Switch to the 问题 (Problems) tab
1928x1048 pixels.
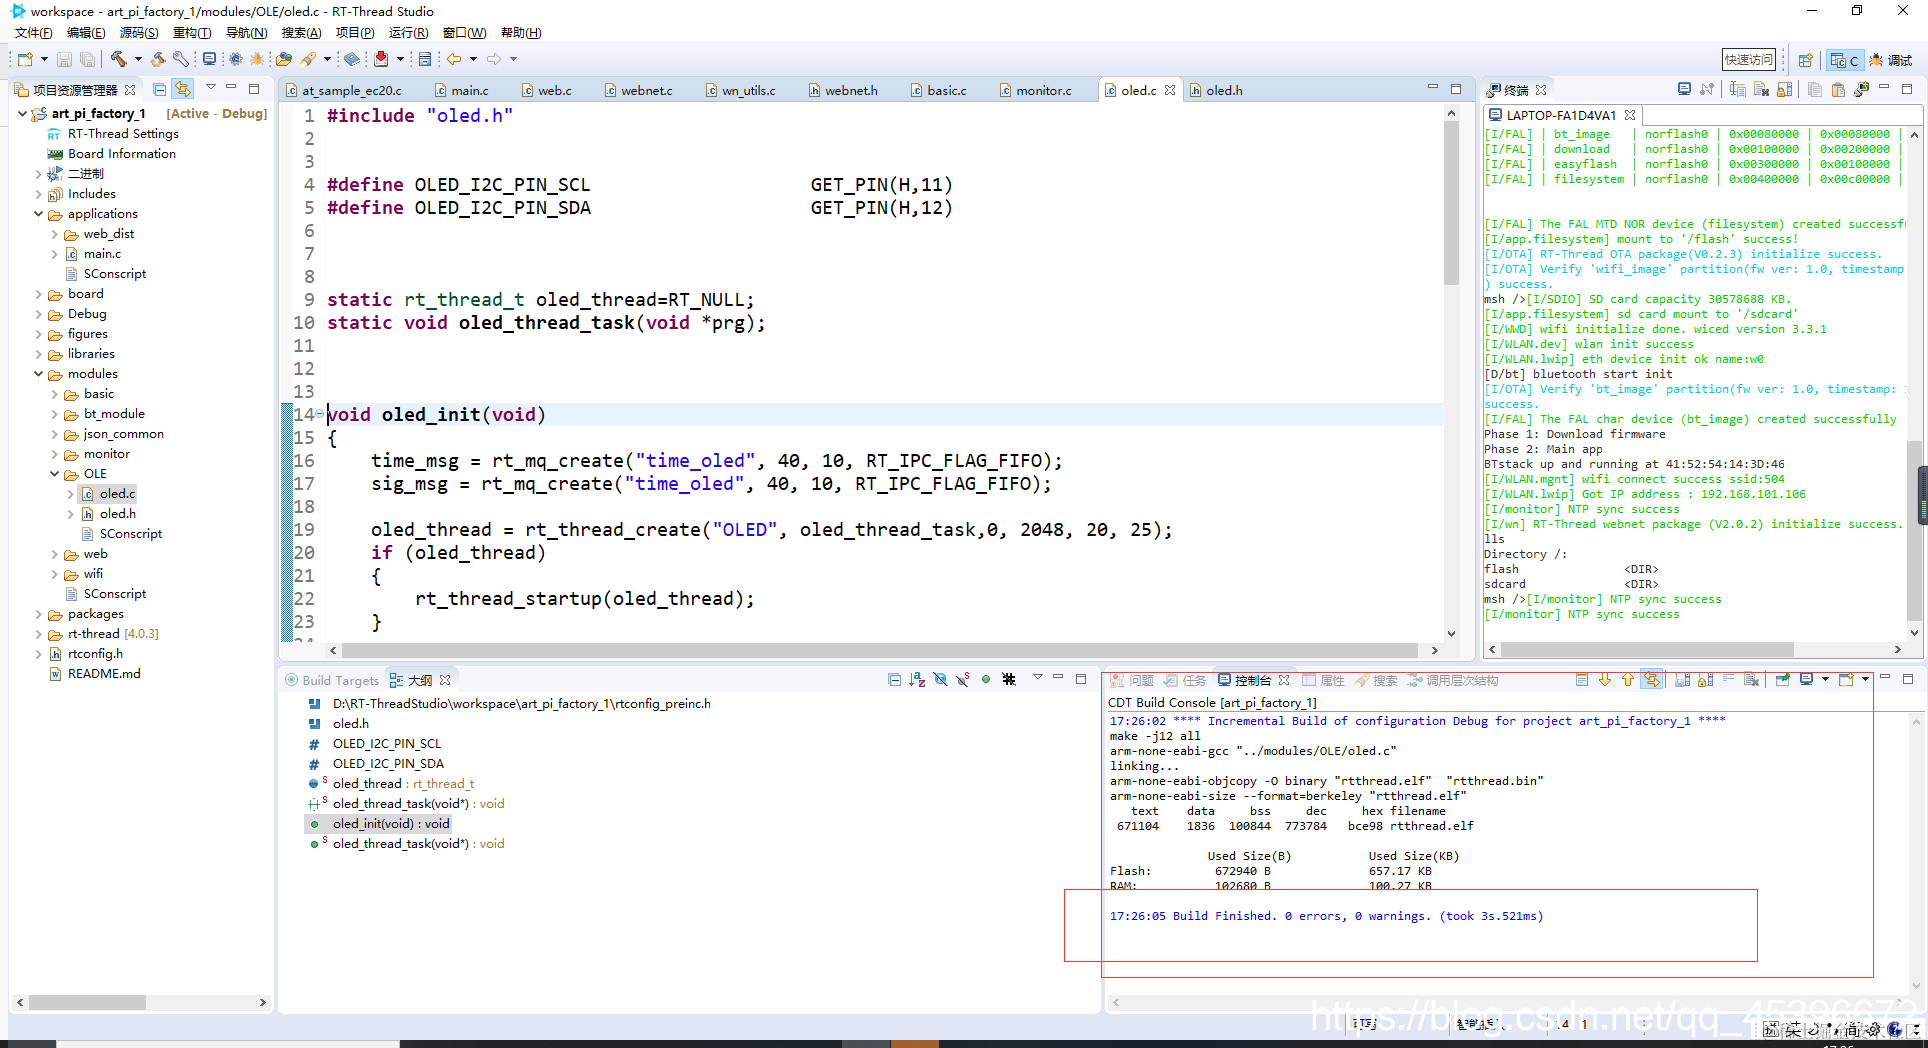pyautogui.click(x=1132, y=680)
